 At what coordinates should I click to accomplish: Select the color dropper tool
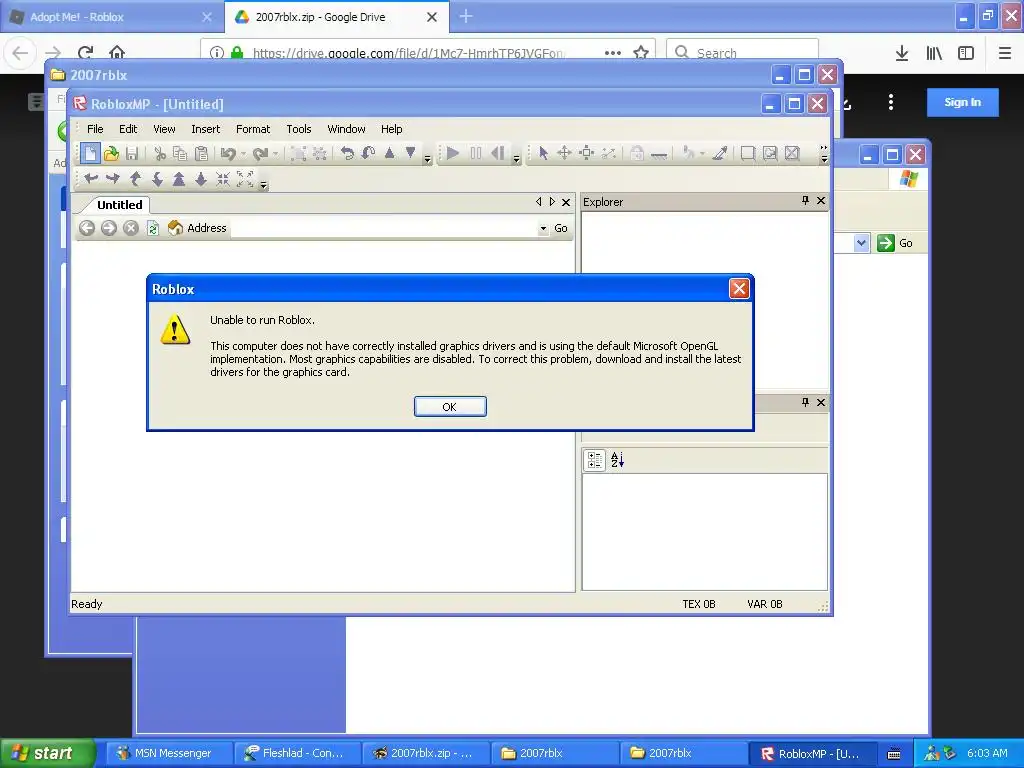pos(720,153)
